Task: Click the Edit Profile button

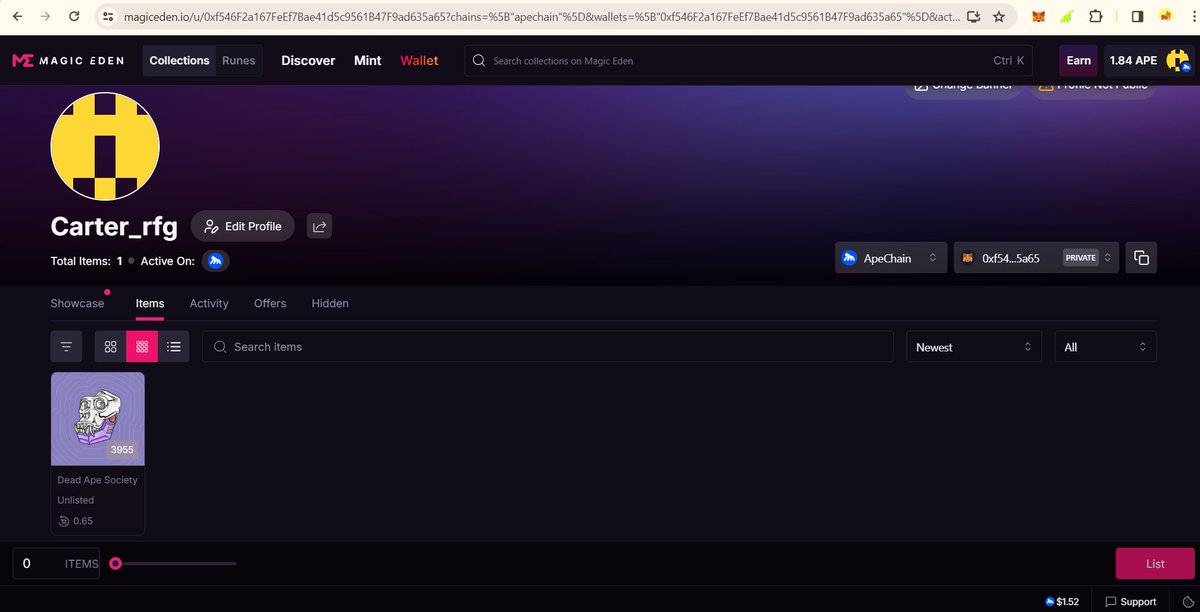Action: 243,226
